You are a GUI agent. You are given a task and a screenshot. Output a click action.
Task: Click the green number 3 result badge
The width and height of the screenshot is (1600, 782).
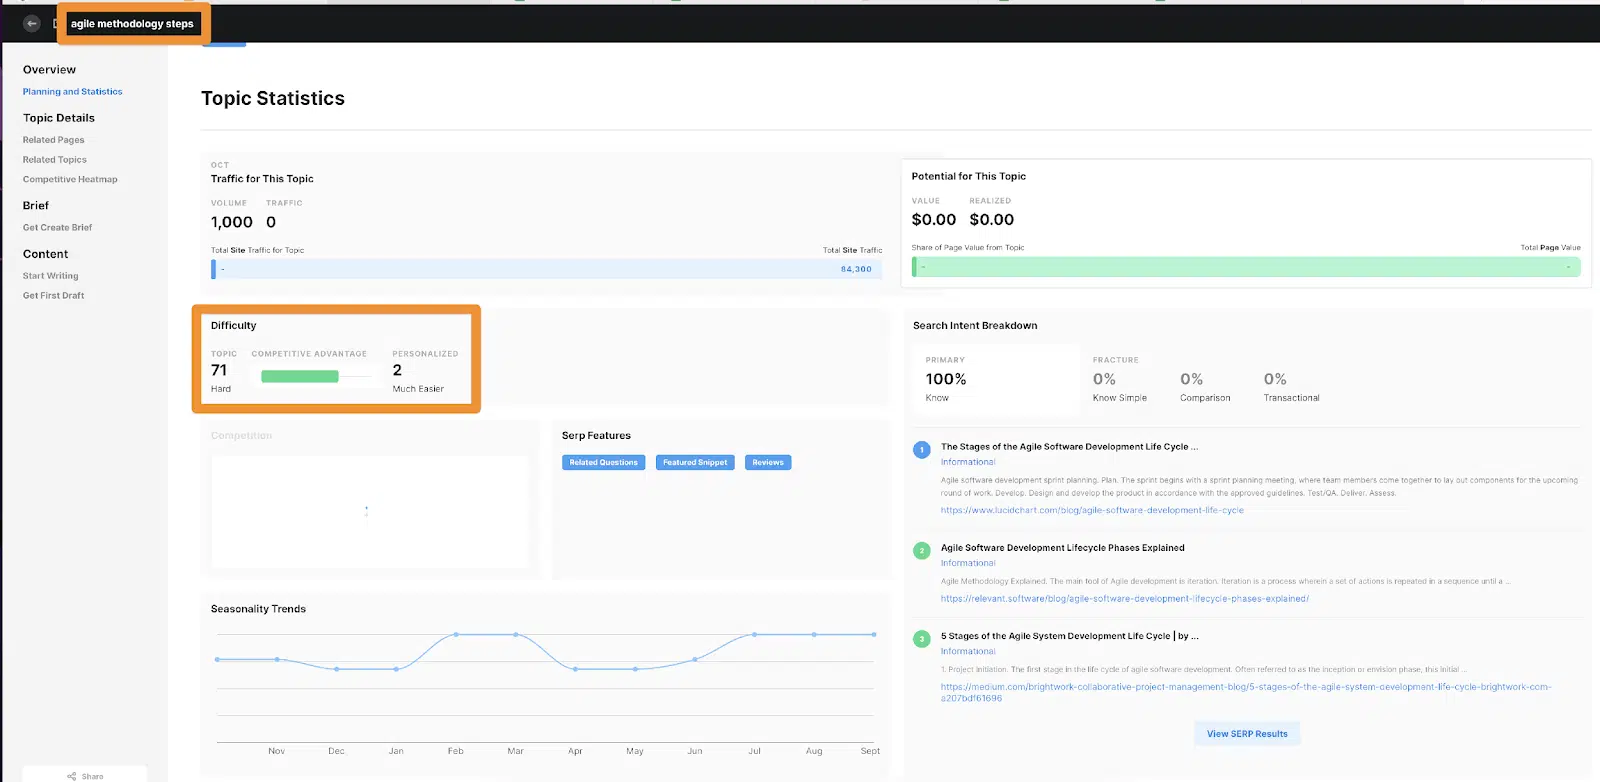(x=922, y=639)
